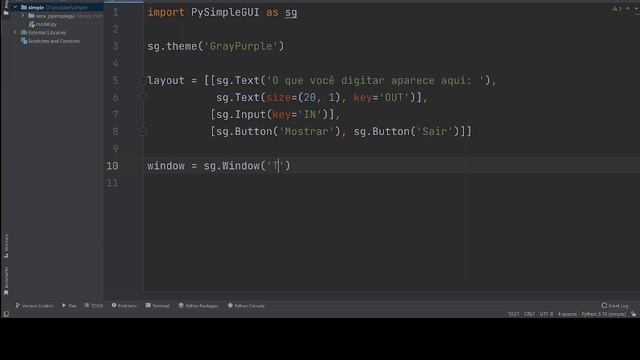
Task: Click the warnings indicator atop the editor
Action: coord(617,9)
